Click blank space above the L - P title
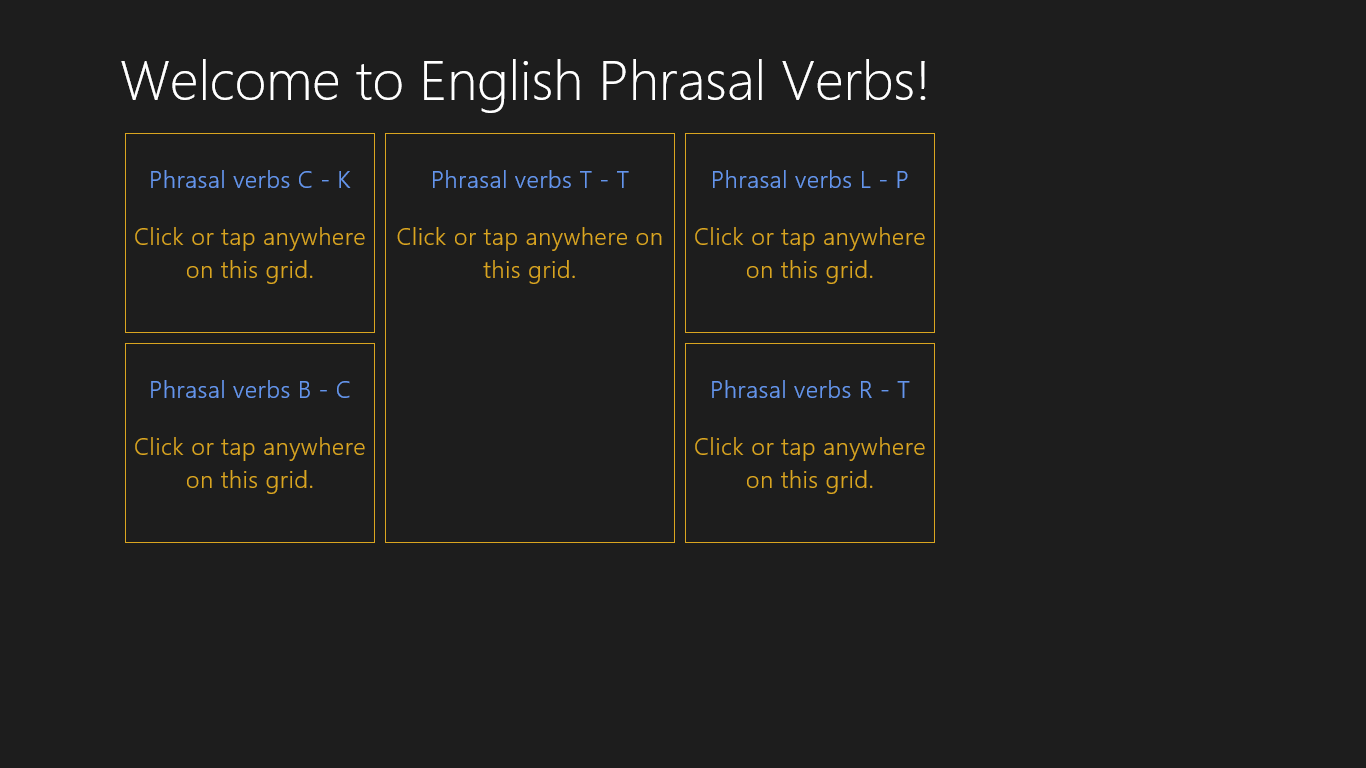The image size is (1366, 768). (810, 148)
